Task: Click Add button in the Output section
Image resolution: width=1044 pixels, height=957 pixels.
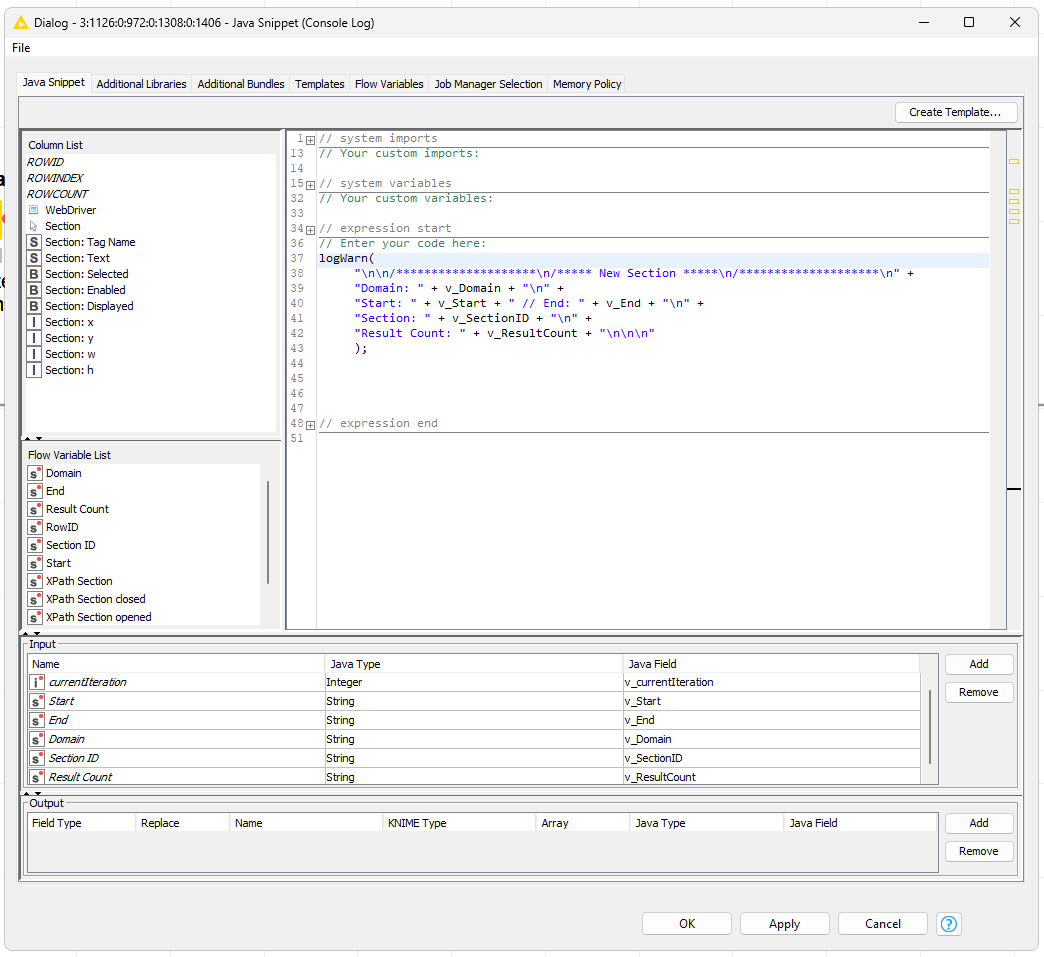Action: 978,823
